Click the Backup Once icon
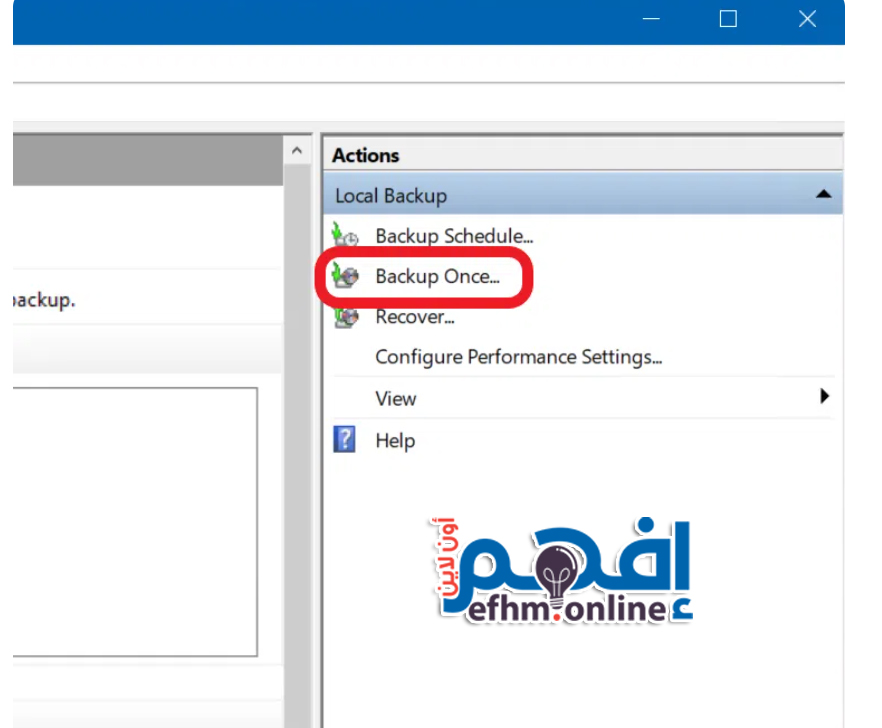This screenshot has width=882, height=728. tap(345, 277)
